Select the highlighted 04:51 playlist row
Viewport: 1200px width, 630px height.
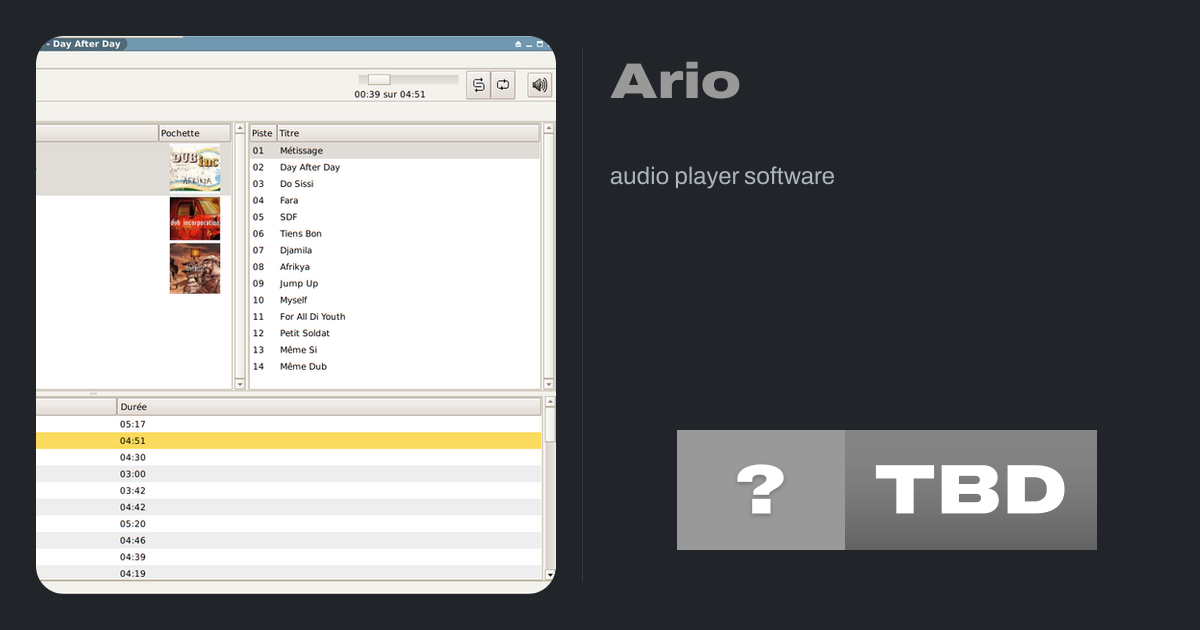(290, 441)
